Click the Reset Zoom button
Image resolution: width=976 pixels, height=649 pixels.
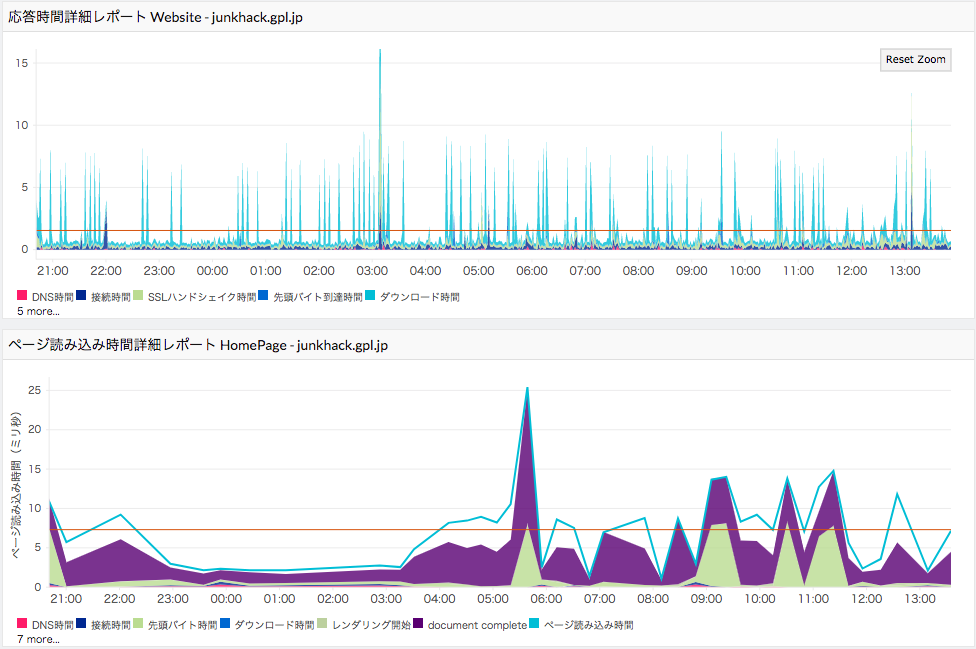(915, 60)
